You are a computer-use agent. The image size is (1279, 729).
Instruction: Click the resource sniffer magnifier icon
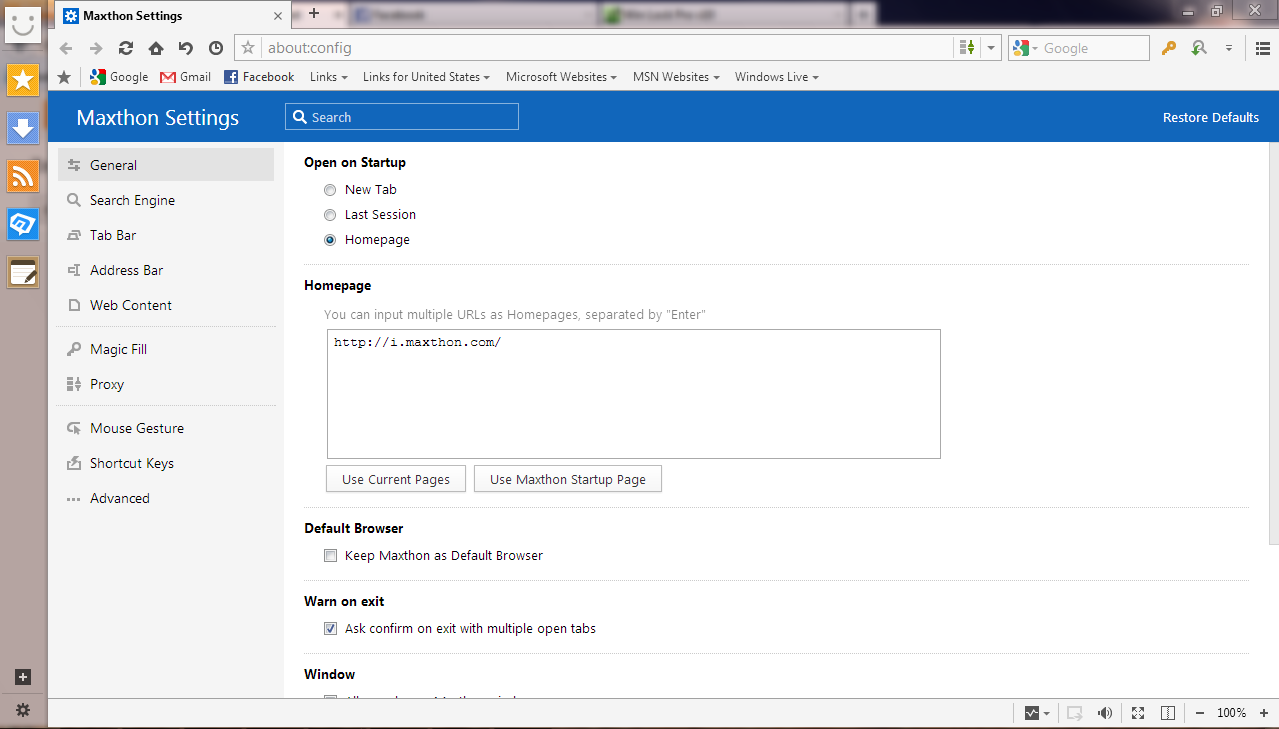(1199, 48)
